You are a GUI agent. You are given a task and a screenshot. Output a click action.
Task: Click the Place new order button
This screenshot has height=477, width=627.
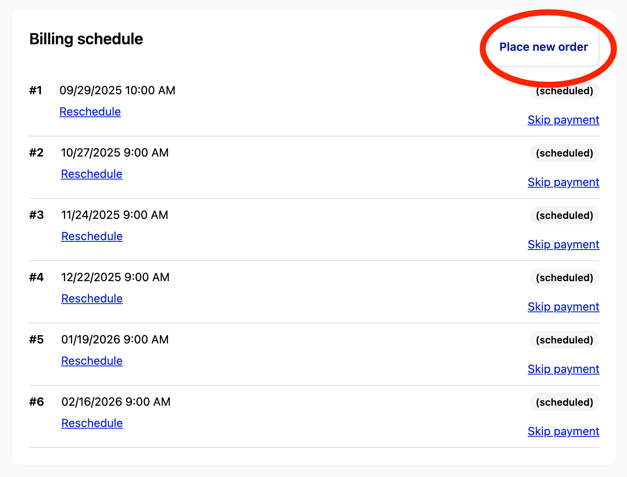[543, 47]
